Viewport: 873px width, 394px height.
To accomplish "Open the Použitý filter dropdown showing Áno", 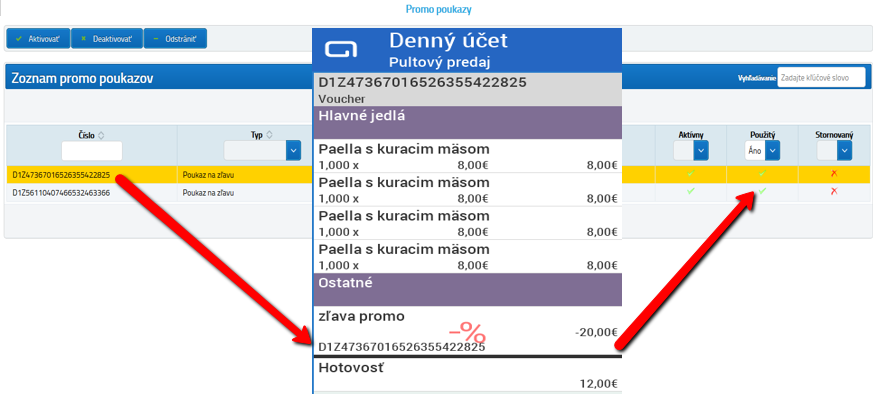I will pyautogui.click(x=772, y=151).
